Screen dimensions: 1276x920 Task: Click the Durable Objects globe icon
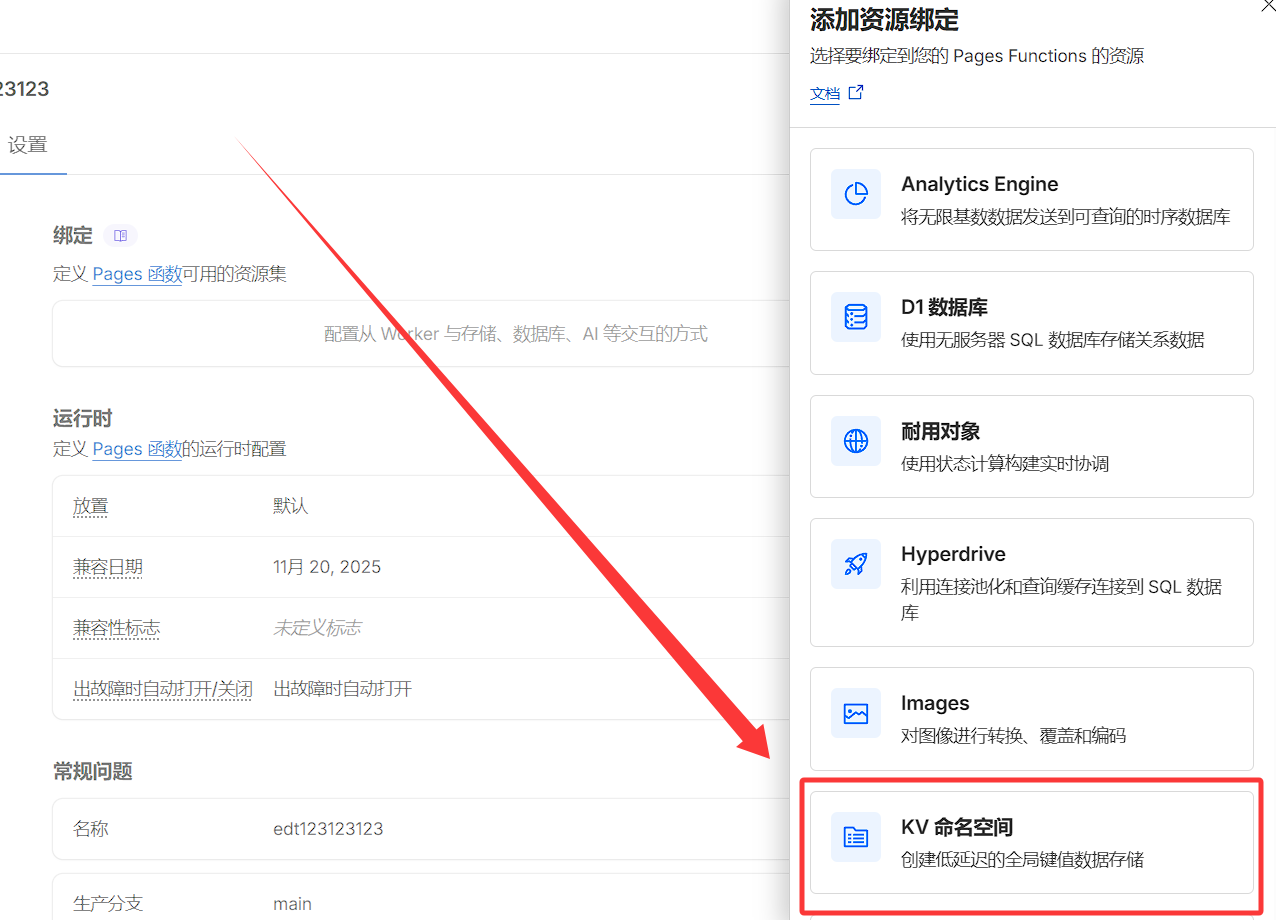(x=856, y=441)
